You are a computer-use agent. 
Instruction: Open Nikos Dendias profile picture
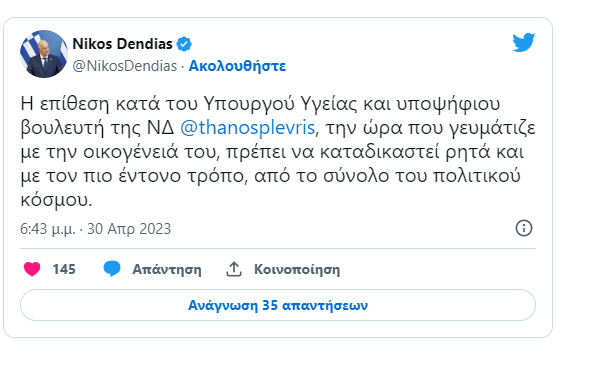(x=44, y=54)
